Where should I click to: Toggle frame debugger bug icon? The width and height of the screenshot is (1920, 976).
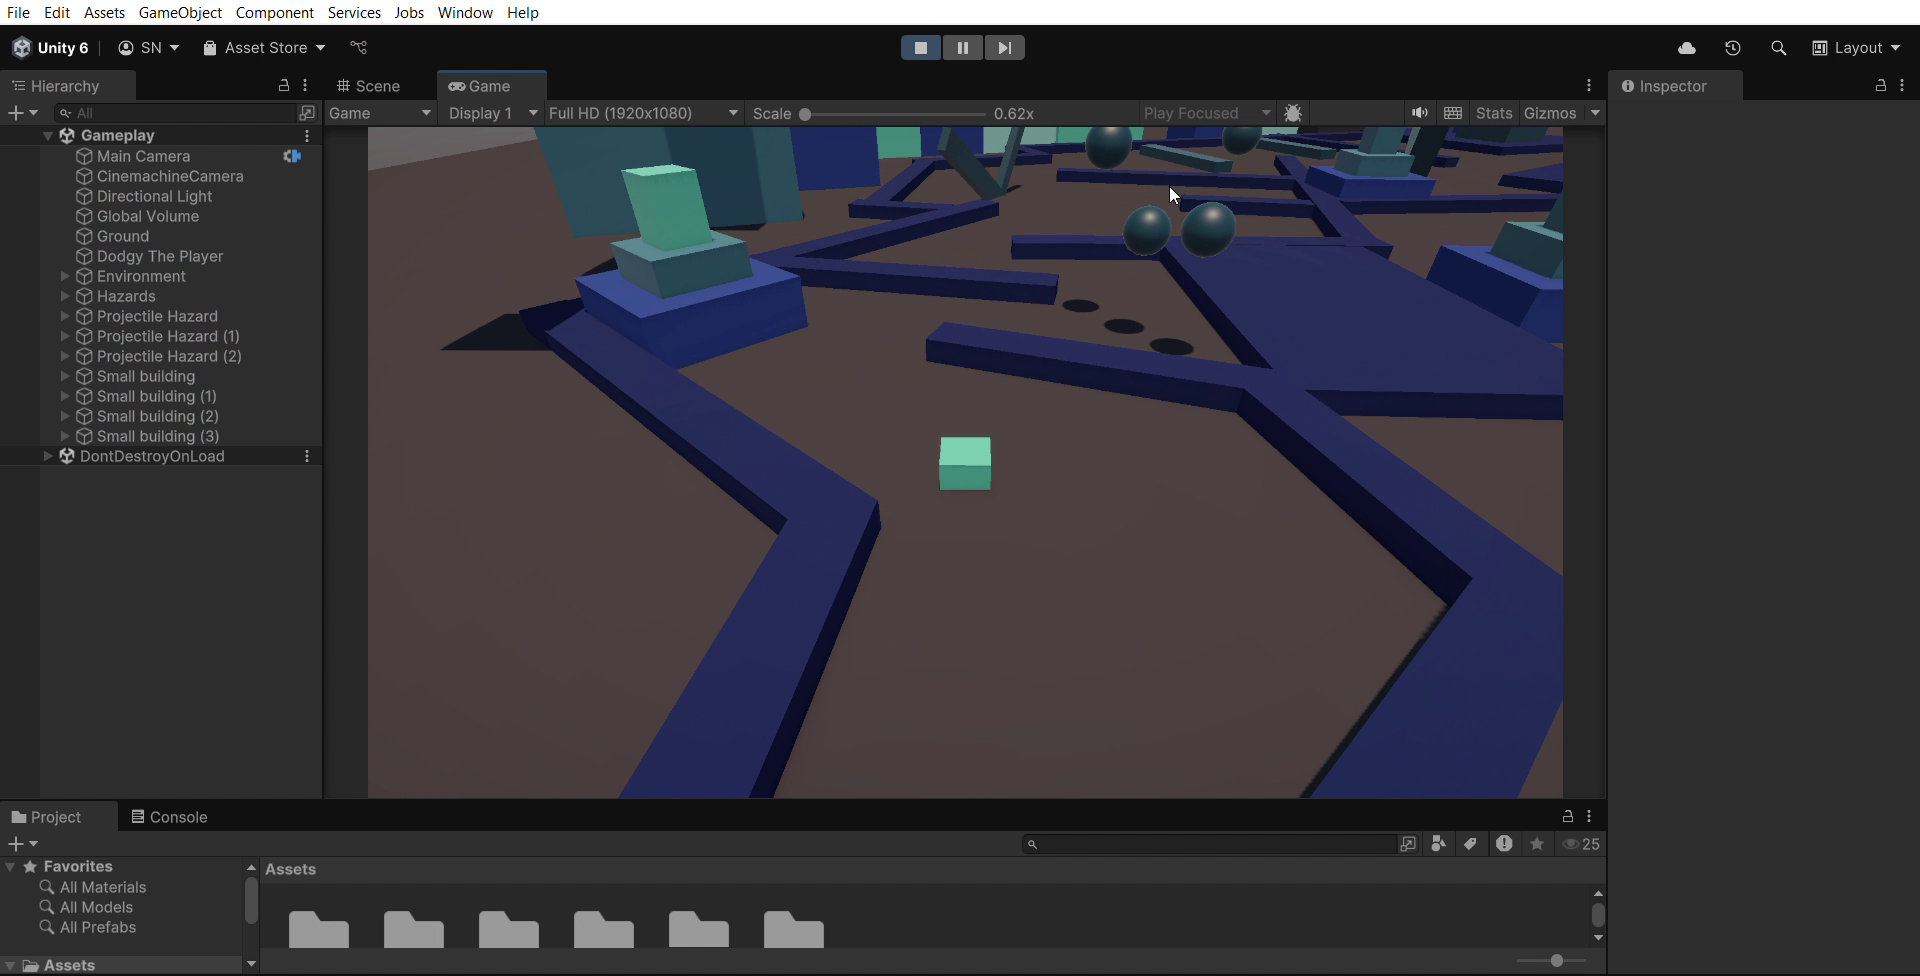pos(1293,113)
